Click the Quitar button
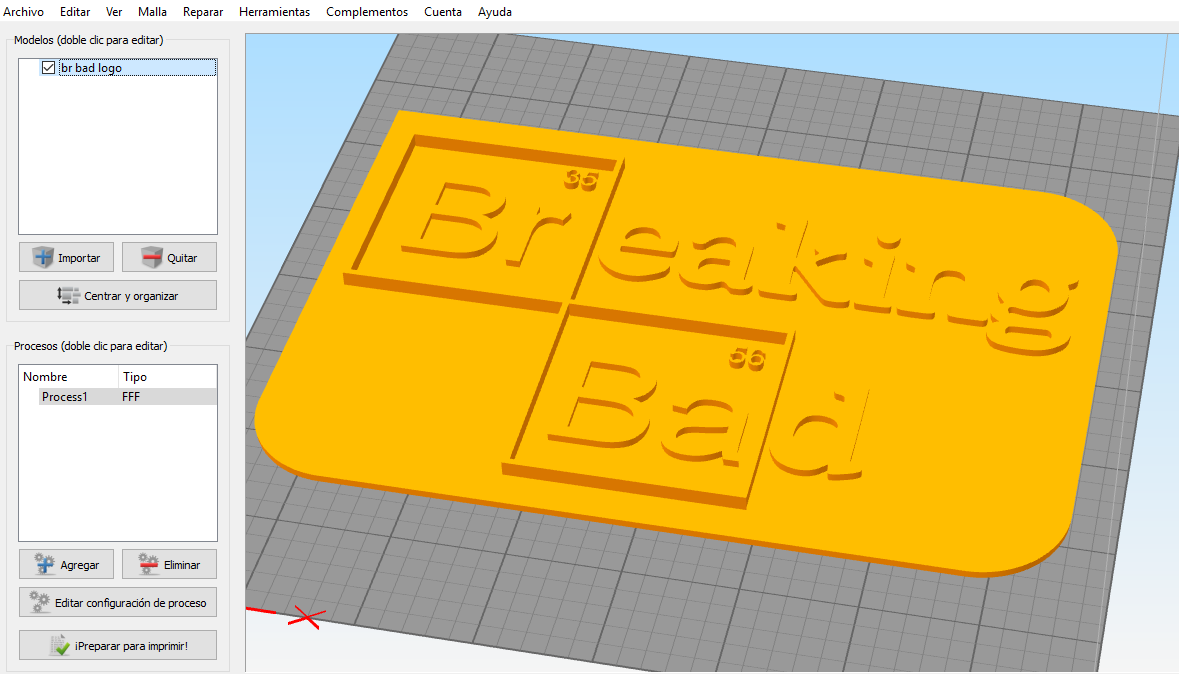Screen dimensions: 1179x674 (169, 257)
